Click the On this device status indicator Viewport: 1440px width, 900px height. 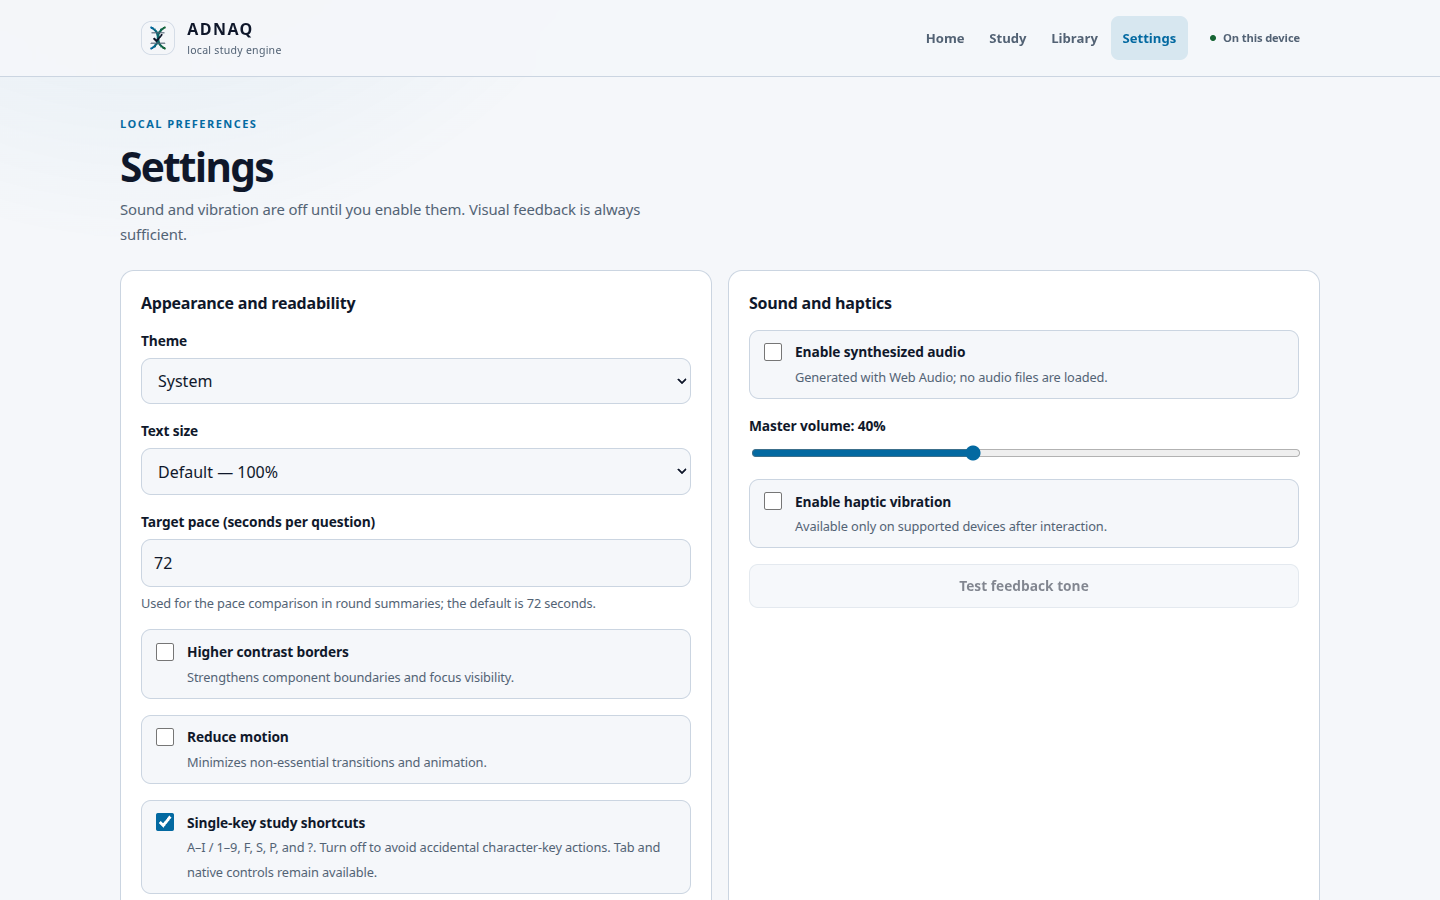(x=1255, y=38)
